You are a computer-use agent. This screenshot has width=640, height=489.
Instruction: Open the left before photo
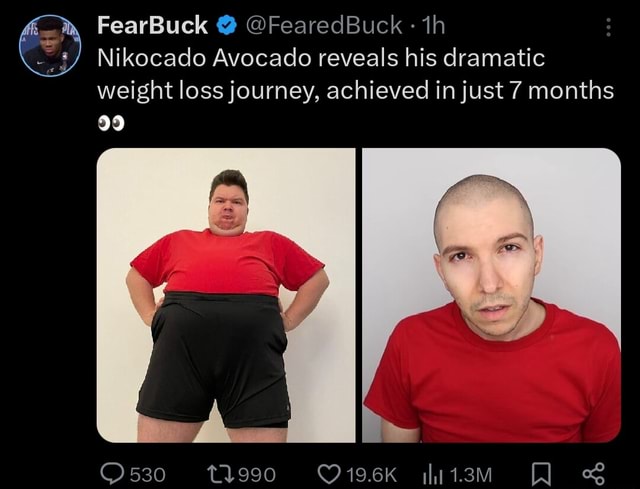pyautogui.click(x=226, y=295)
